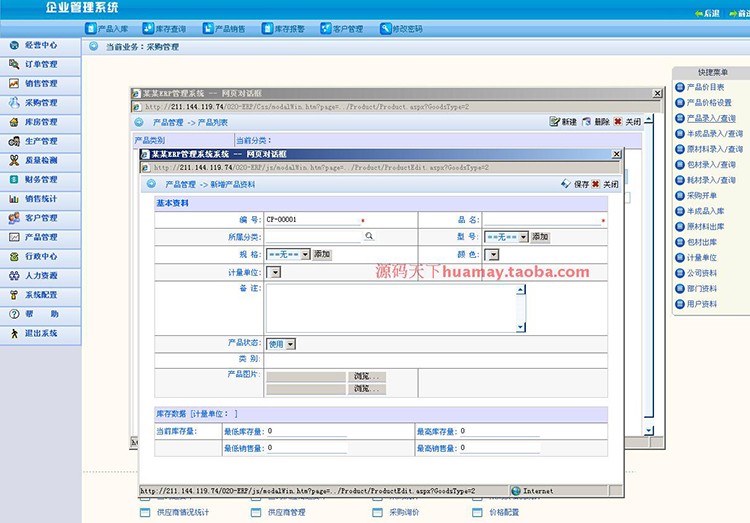This screenshot has width=750, height=523.
Task: Open 公司资料 in the quick menu
Action: click(696, 273)
